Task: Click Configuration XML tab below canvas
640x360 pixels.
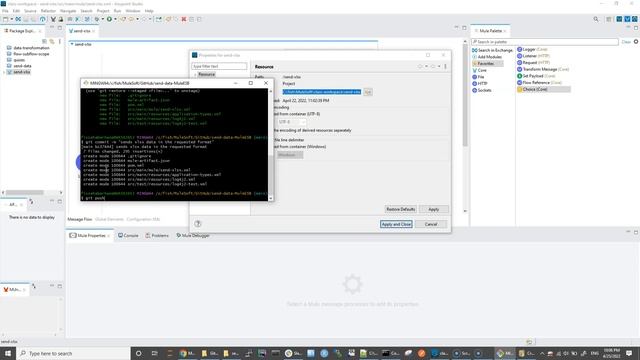Action: [143, 219]
